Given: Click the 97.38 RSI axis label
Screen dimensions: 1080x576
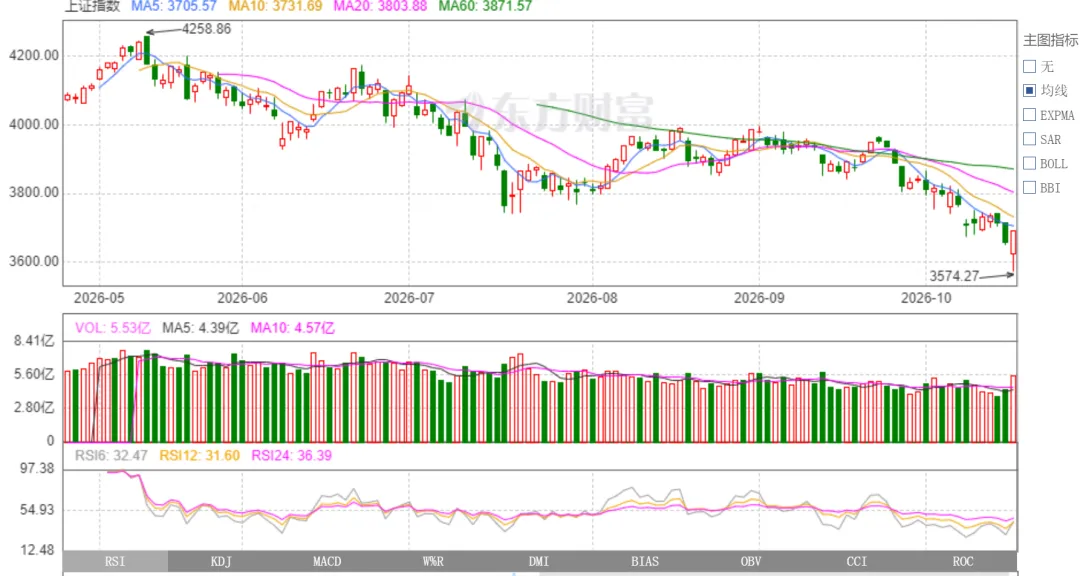Looking at the screenshot, I should (x=39, y=469).
